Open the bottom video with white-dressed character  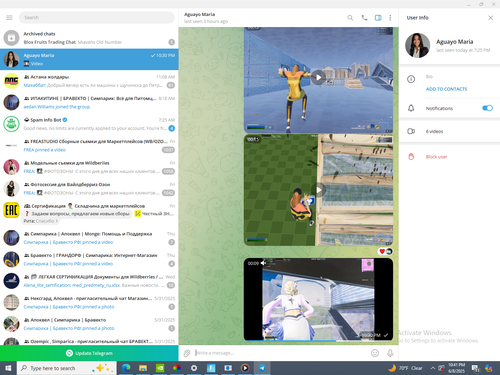318,299
